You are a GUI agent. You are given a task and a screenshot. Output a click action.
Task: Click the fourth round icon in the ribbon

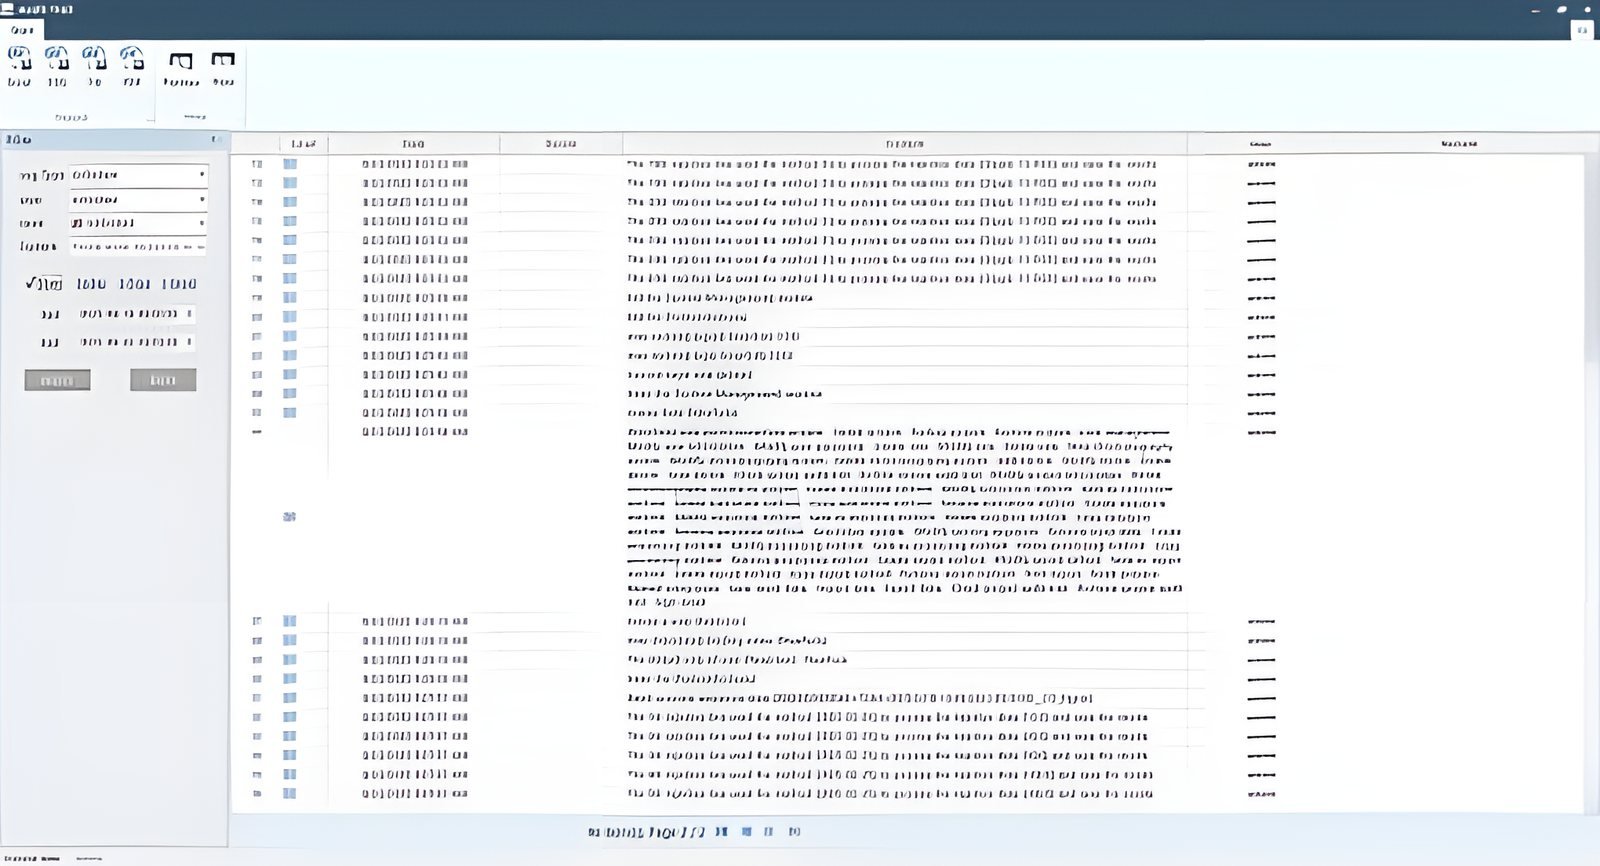132,58
